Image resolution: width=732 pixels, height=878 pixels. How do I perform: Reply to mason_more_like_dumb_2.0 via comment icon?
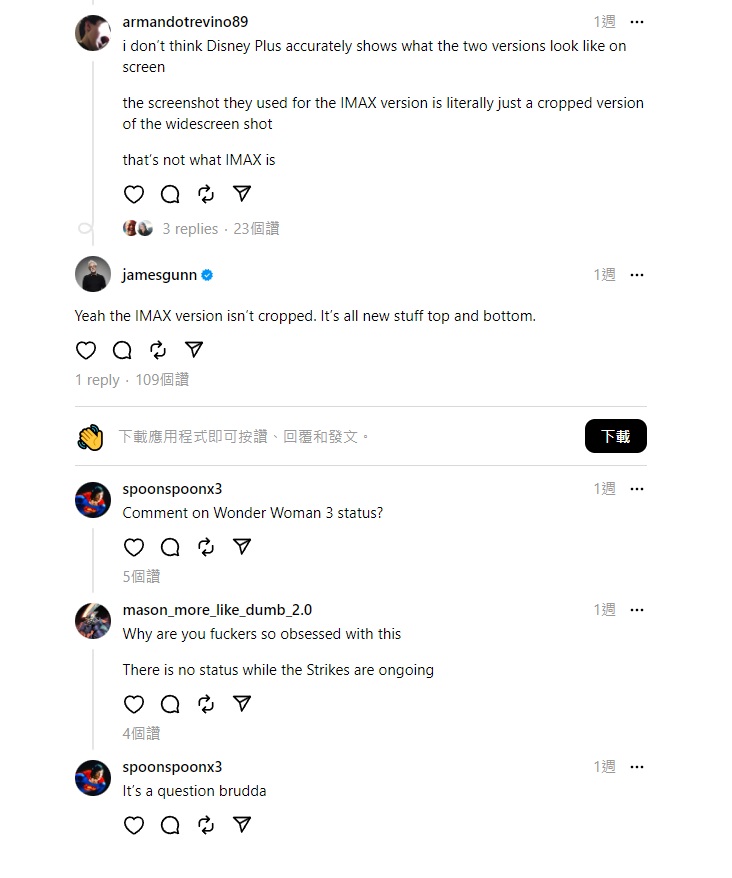click(170, 704)
